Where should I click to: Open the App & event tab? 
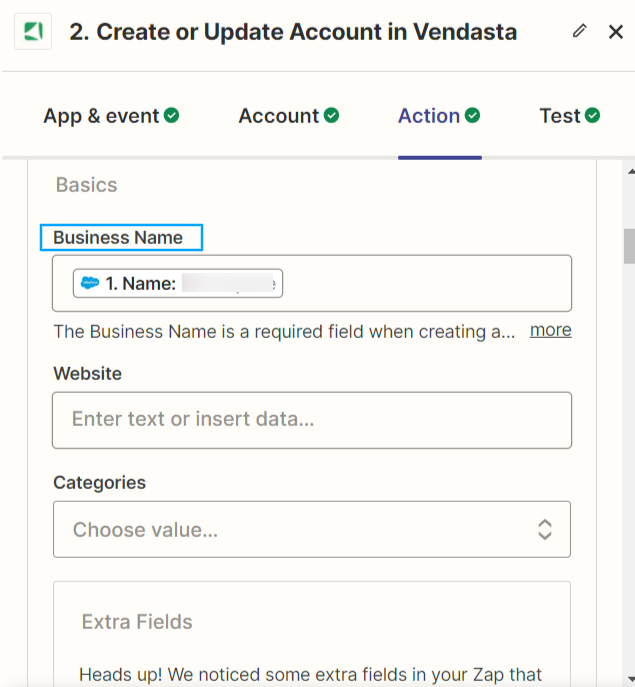pos(111,116)
